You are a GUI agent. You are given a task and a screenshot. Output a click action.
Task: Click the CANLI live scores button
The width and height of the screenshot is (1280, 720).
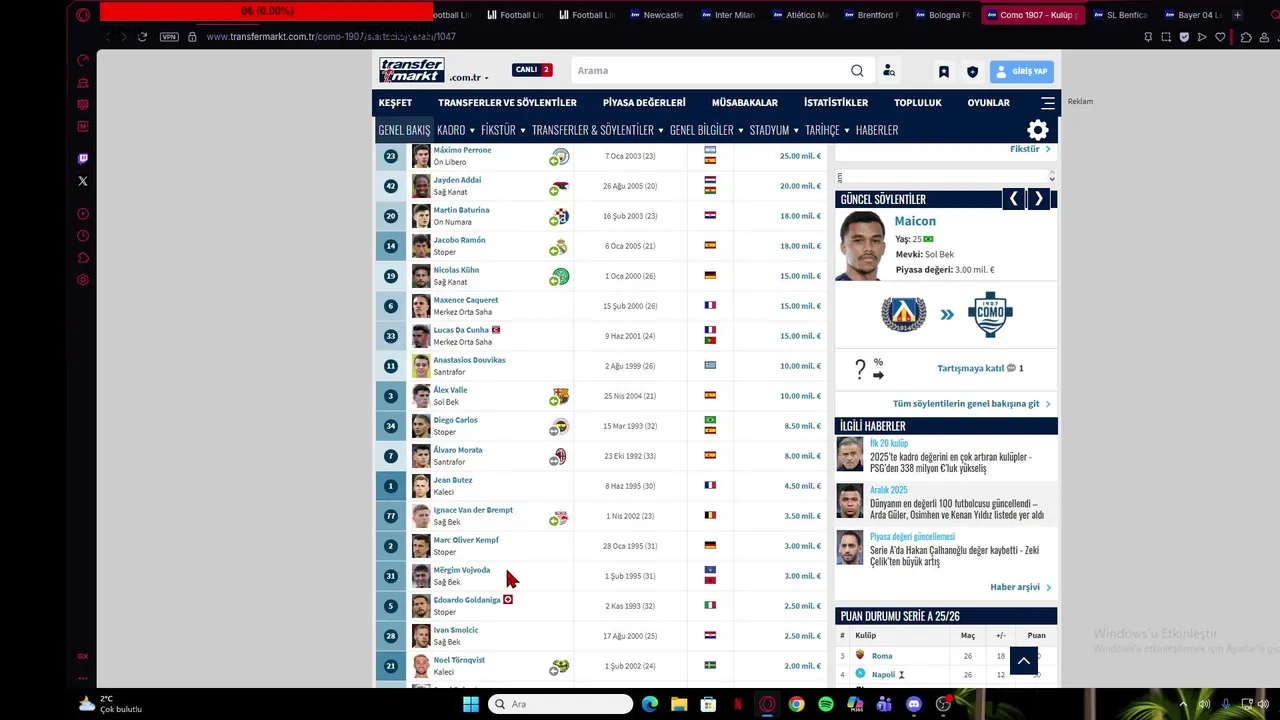[x=532, y=70]
